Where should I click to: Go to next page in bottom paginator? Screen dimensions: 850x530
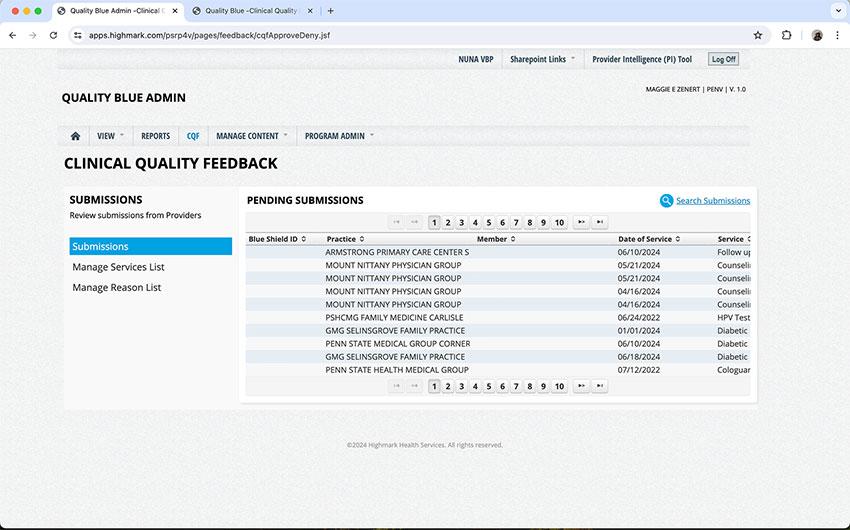(581, 386)
